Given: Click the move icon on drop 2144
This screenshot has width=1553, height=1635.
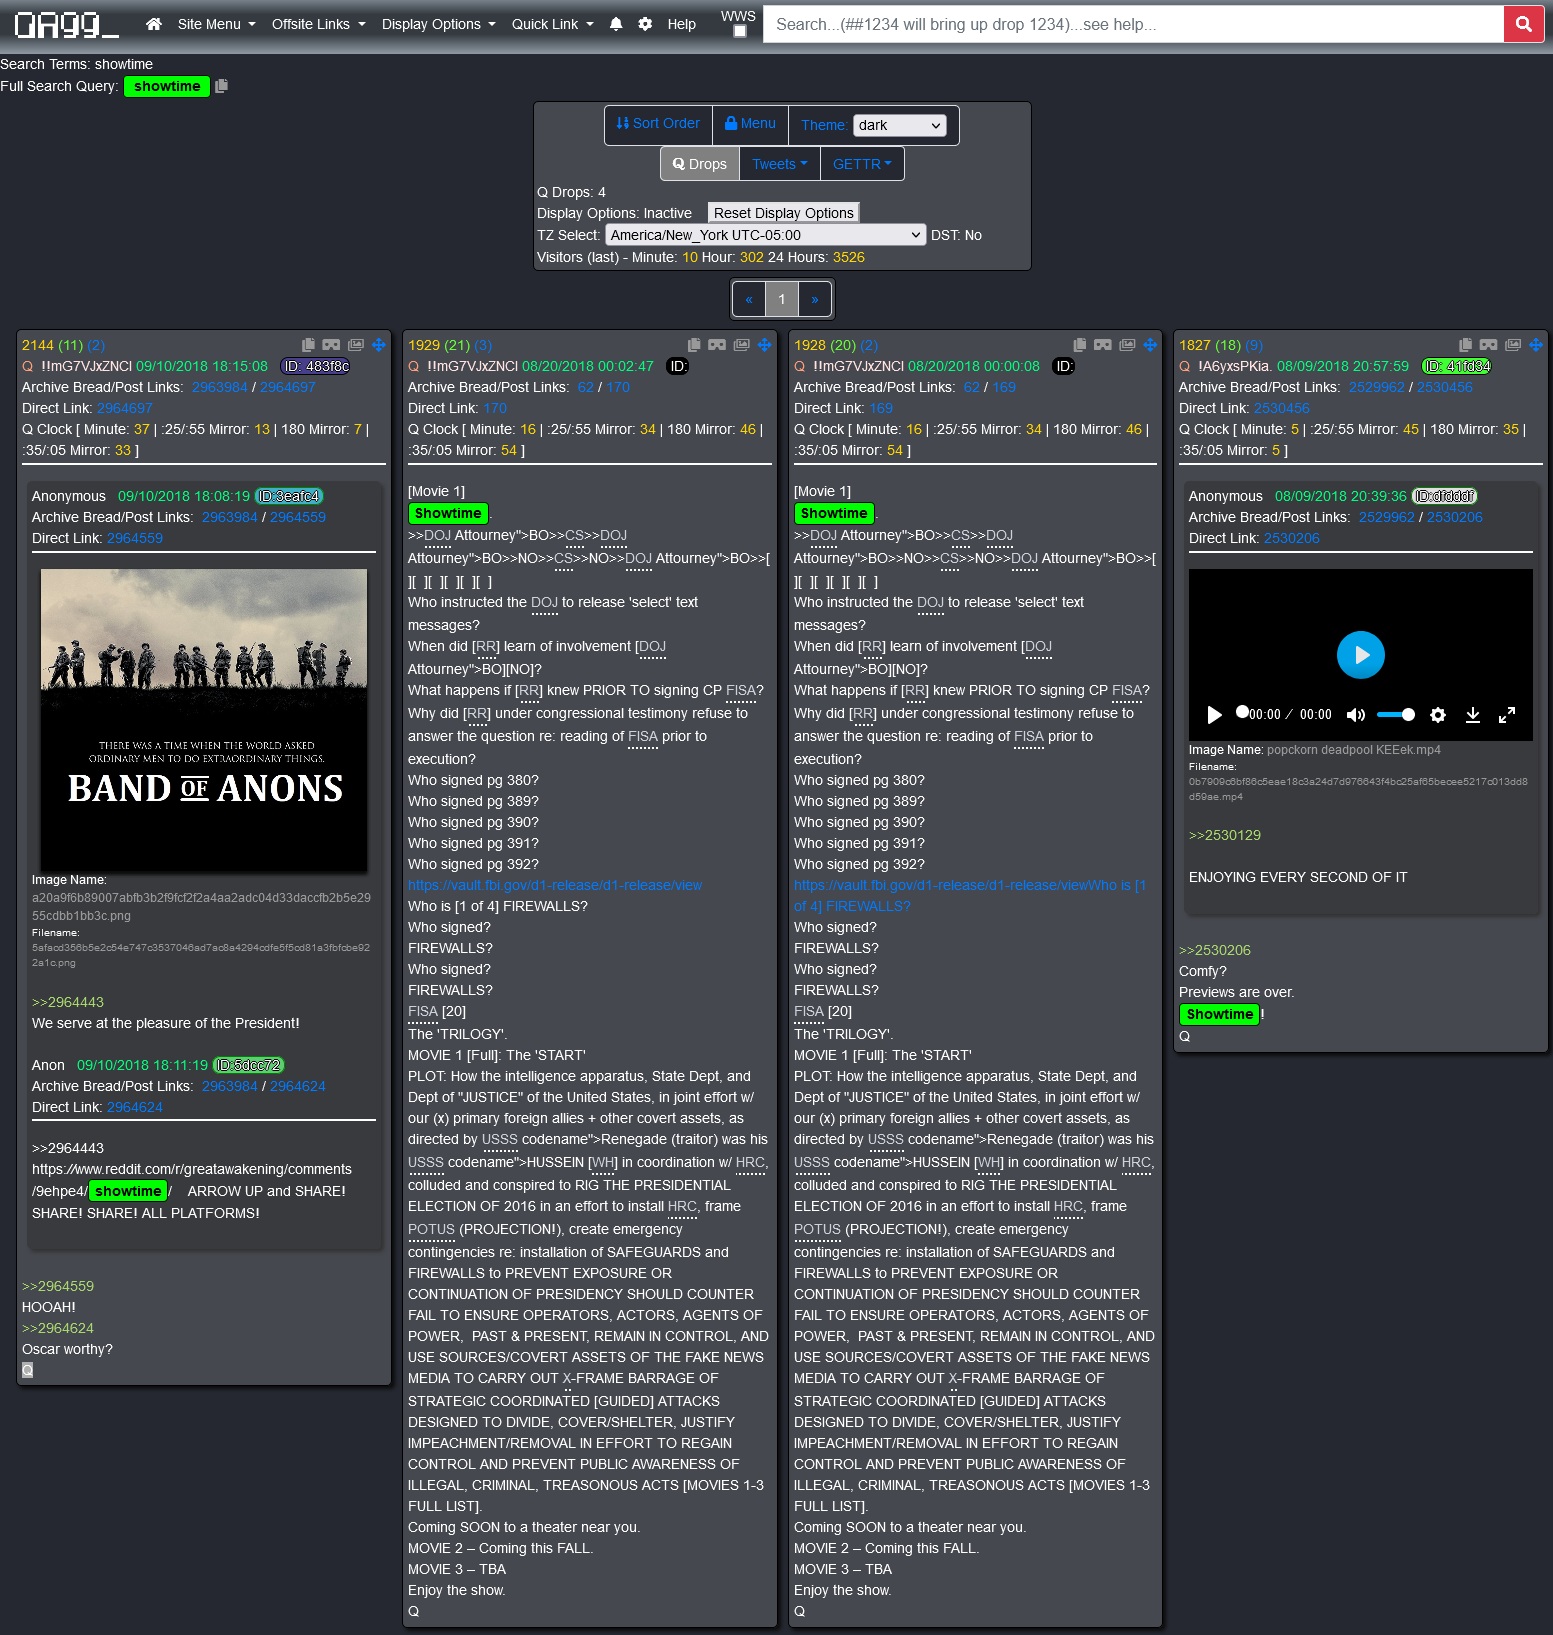Looking at the screenshot, I should [379, 345].
